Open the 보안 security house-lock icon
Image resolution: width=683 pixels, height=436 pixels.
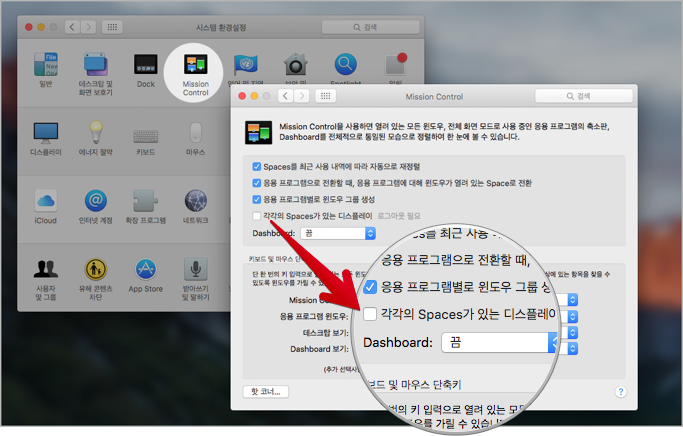tap(296, 65)
